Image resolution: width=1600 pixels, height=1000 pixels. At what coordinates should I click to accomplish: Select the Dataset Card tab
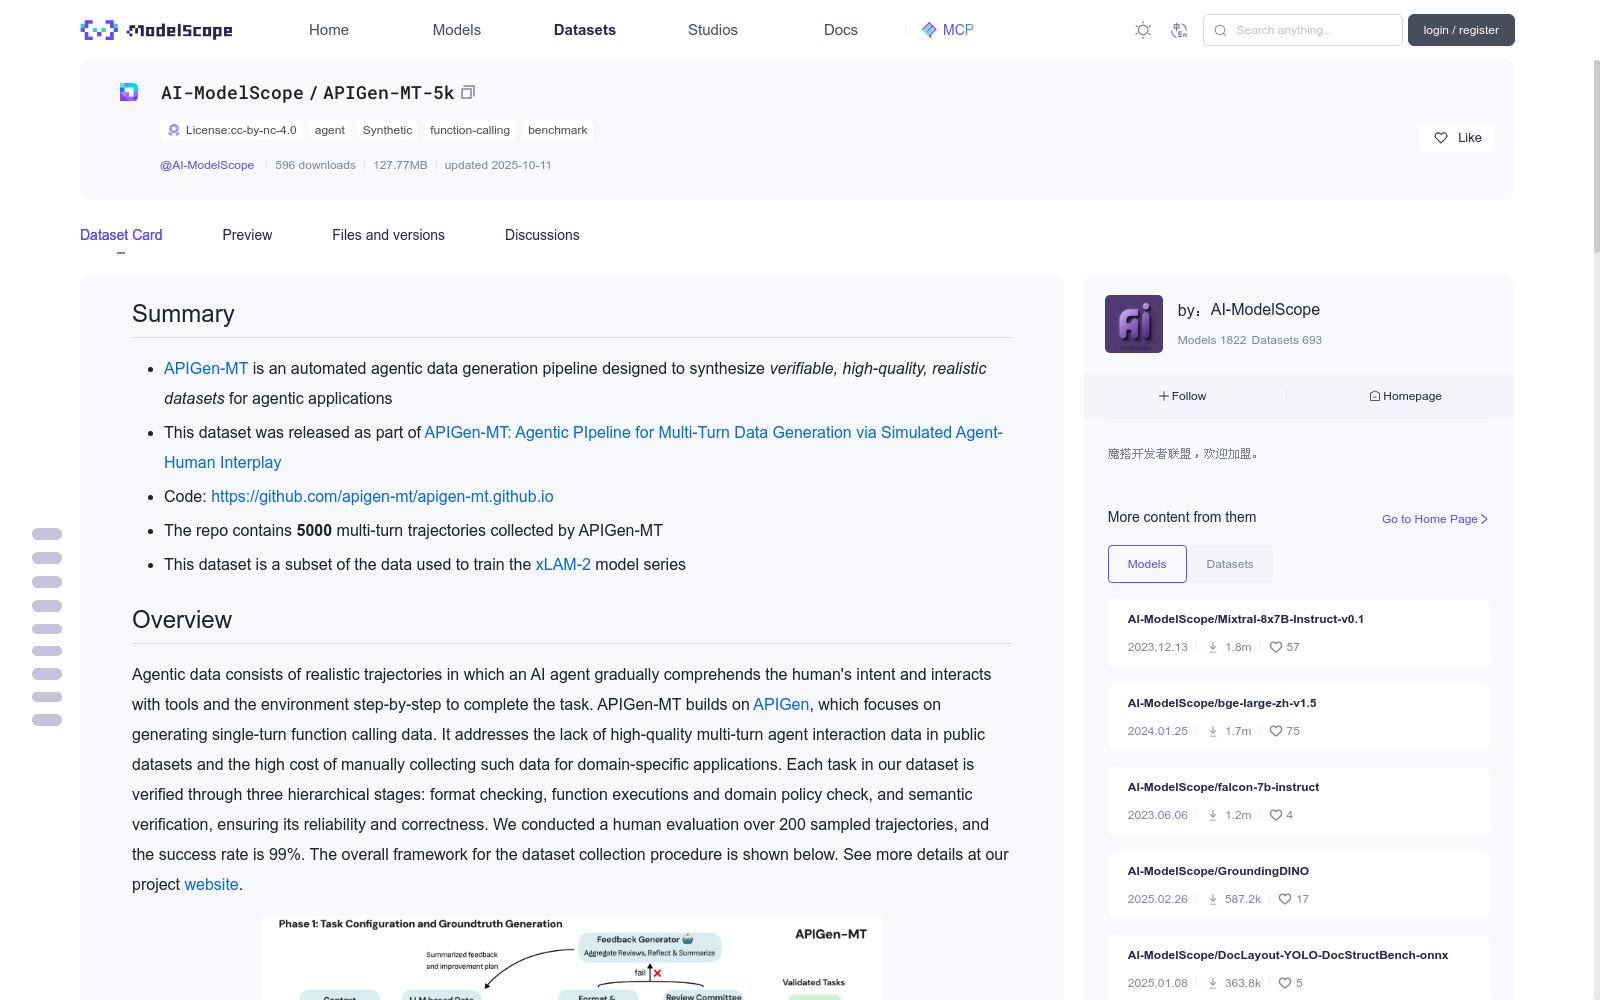pyautogui.click(x=121, y=235)
